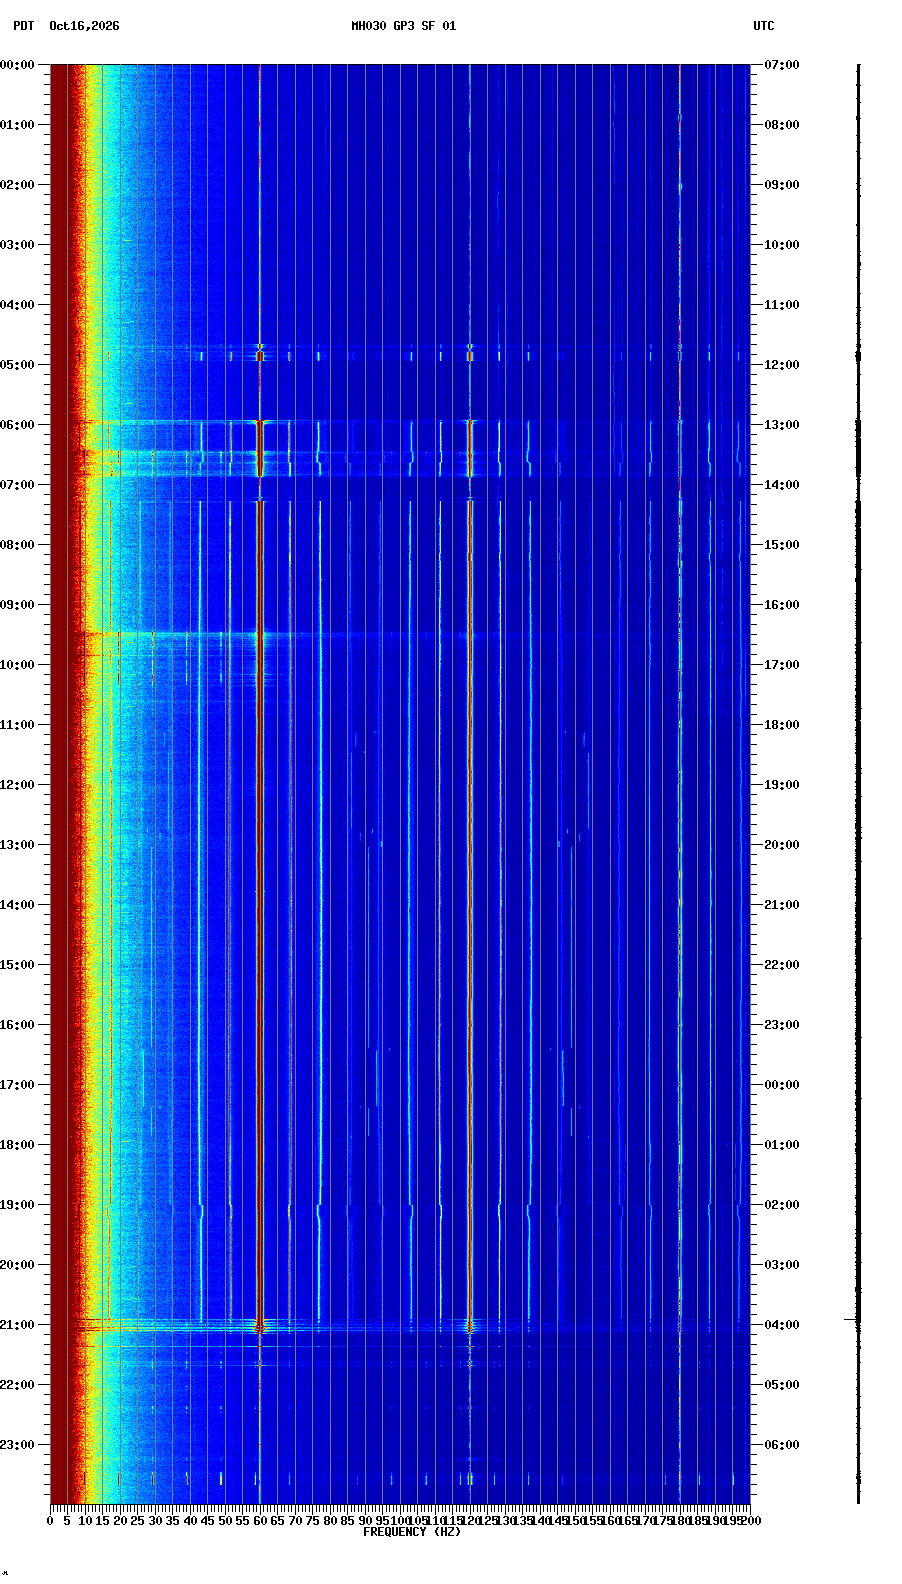Select the 21:00 PDT left axis label
Viewport: 902px width, 1584px height.
pos(17,1325)
